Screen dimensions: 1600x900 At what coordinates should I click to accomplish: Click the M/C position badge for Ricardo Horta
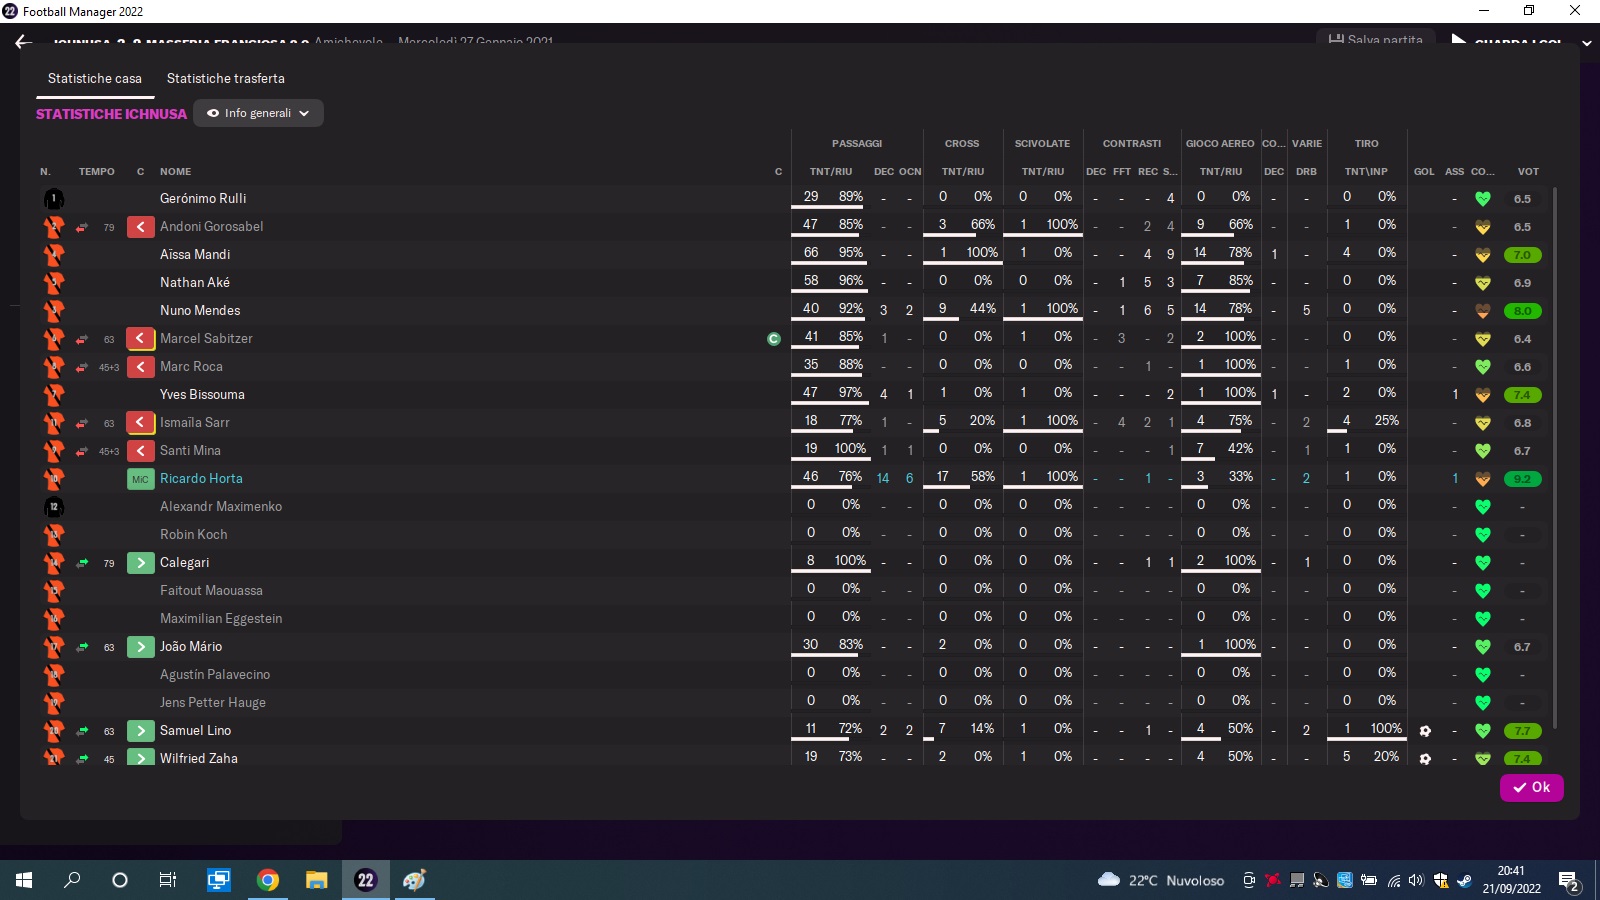click(x=140, y=479)
